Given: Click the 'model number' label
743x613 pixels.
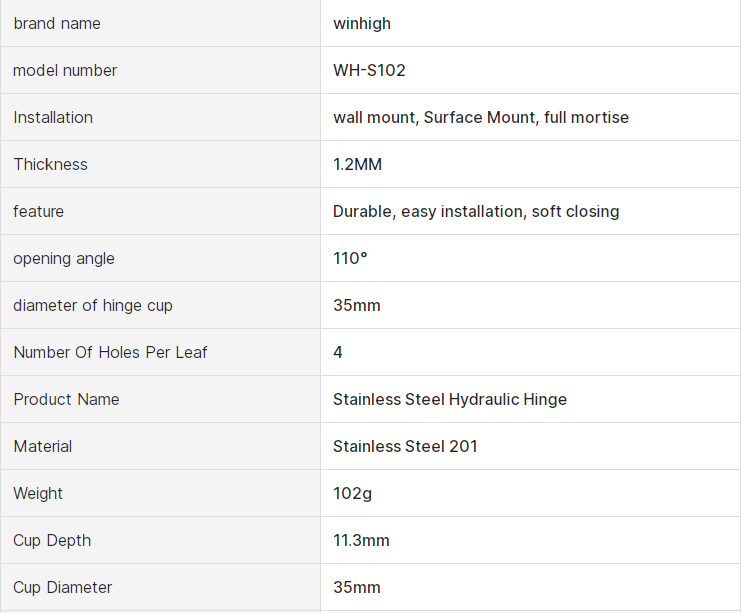Looking at the screenshot, I should (x=65, y=70).
